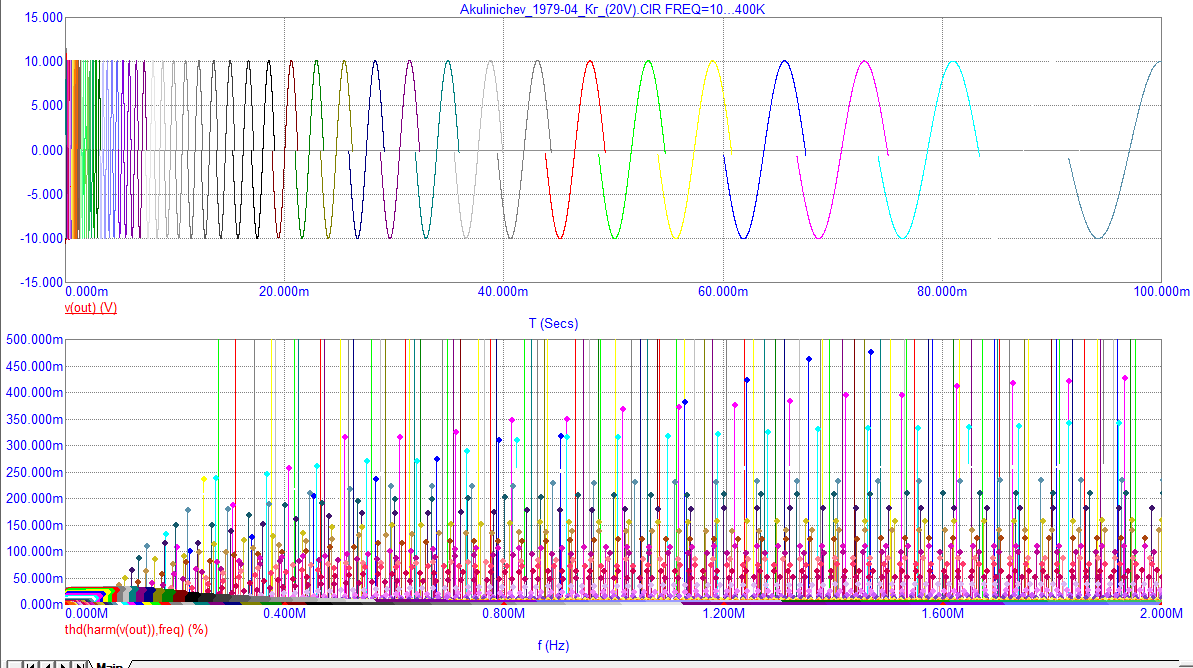Switch to the Main page tab
Image resolution: width=1193 pixels, height=668 pixels.
110,665
